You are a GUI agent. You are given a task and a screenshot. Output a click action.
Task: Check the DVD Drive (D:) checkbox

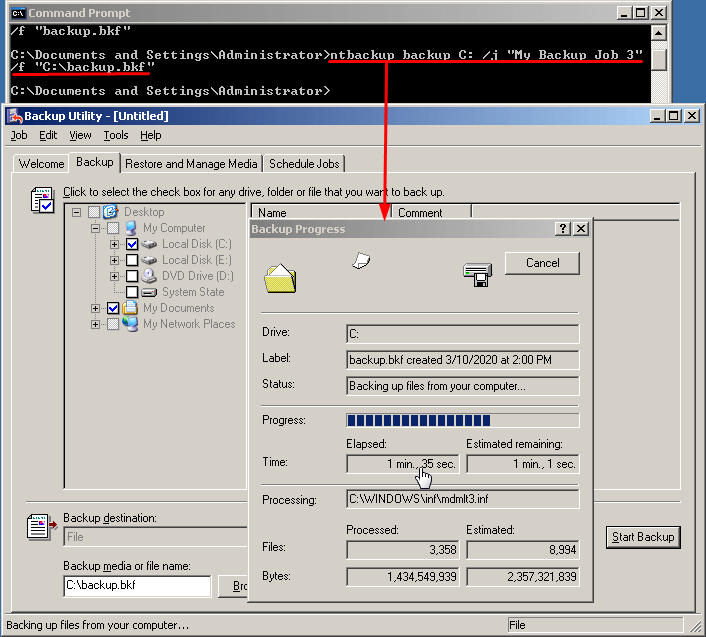[132, 276]
